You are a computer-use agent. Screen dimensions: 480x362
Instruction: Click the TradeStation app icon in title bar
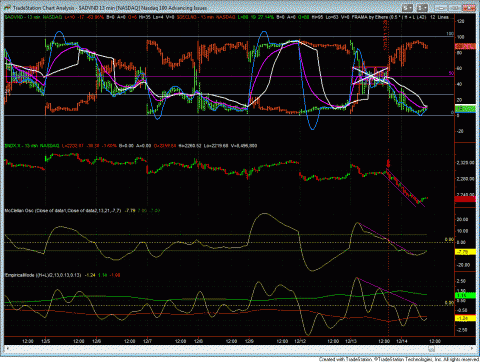point(7,7)
